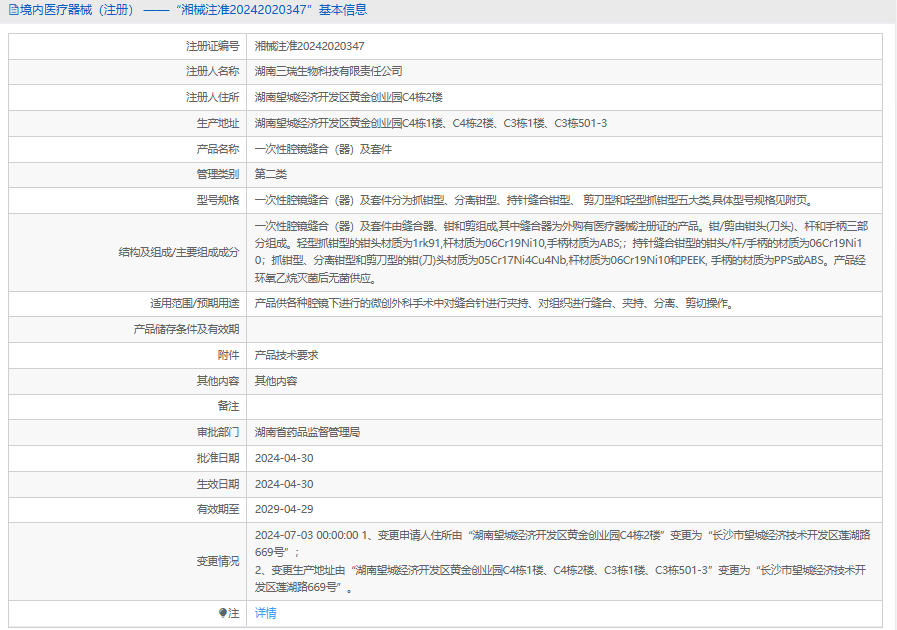This screenshot has height=630, width=897.
Task: Click the bulb icon beside 注
Action: (x=223, y=613)
